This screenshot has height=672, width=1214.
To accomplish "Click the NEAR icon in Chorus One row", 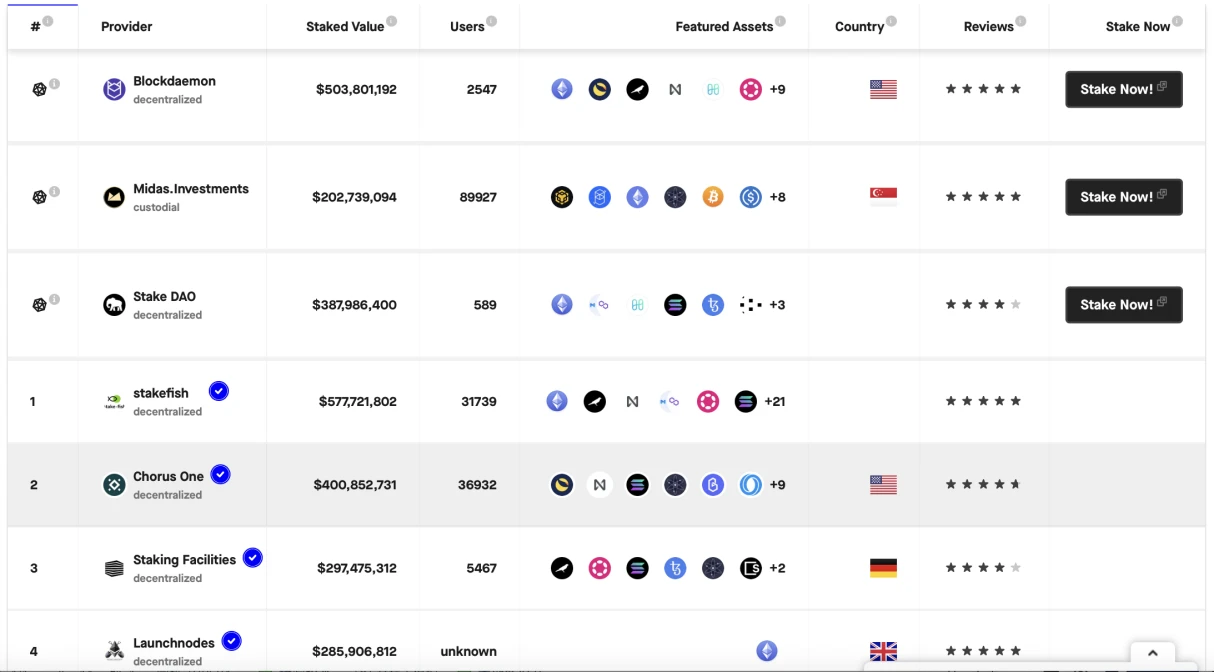I will [599, 485].
